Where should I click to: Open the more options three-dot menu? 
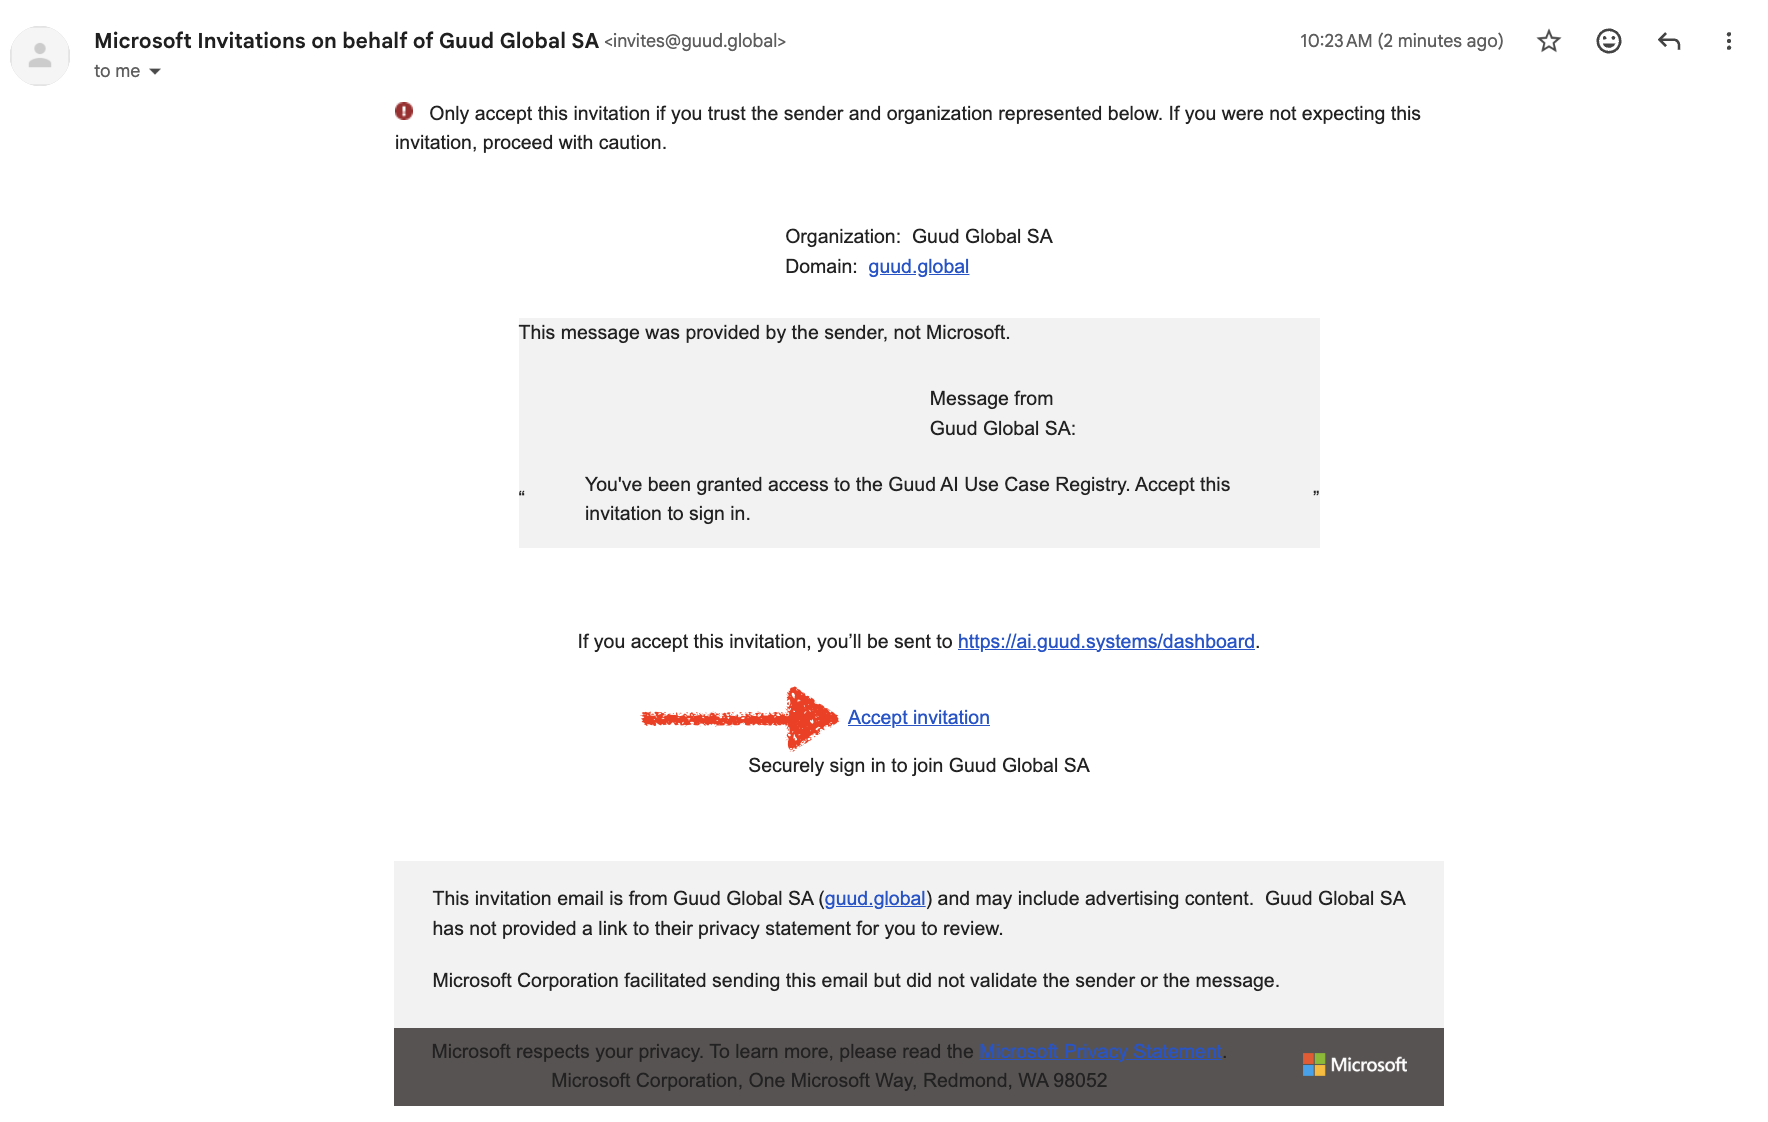pos(1729,41)
